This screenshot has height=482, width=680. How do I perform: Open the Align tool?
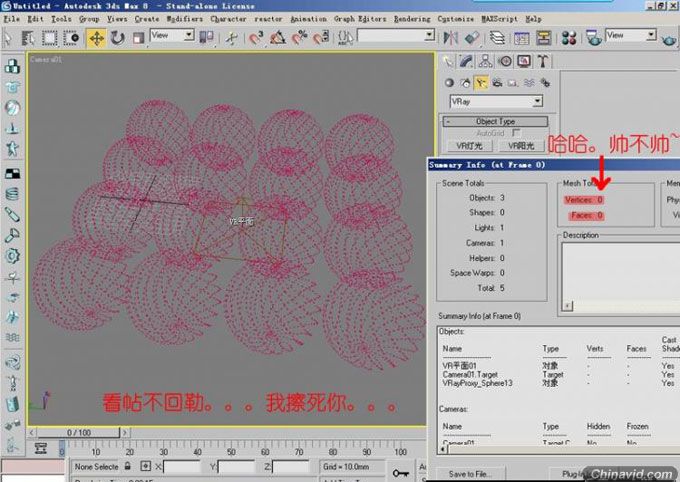click(x=472, y=38)
